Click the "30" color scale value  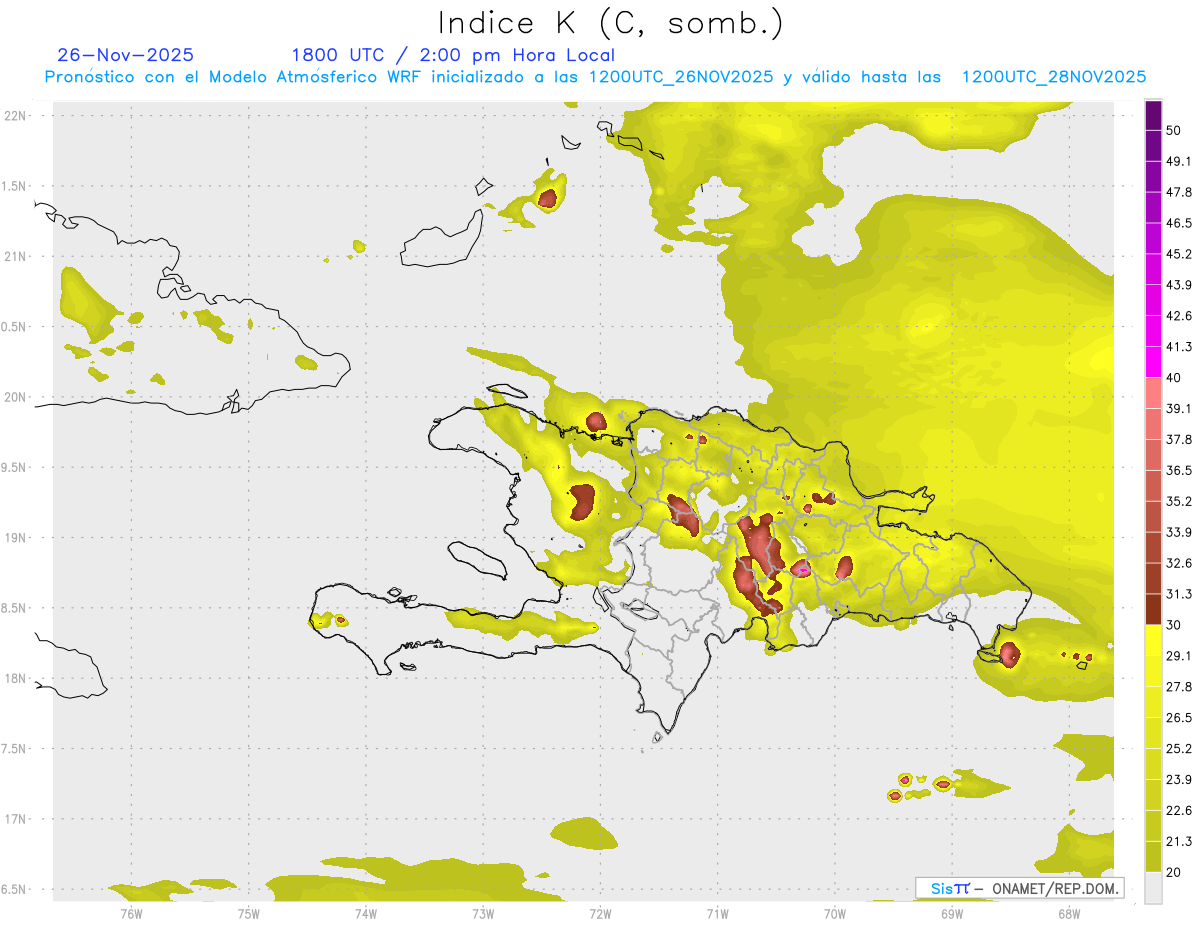click(x=1174, y=625)
